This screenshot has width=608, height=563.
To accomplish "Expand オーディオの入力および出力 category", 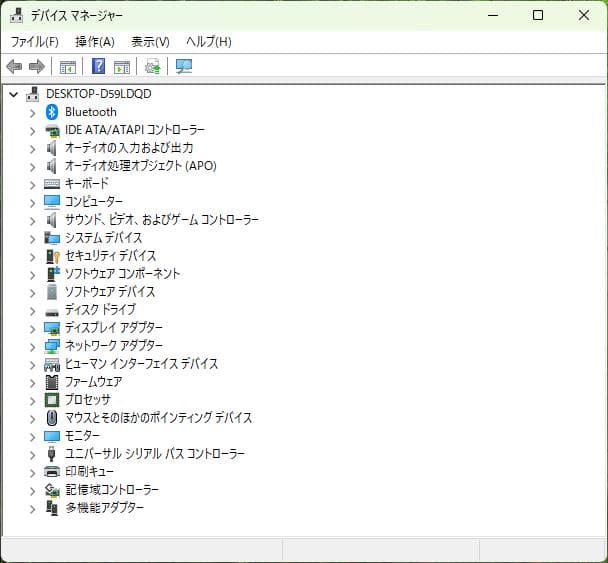I will tap(33, 149).
